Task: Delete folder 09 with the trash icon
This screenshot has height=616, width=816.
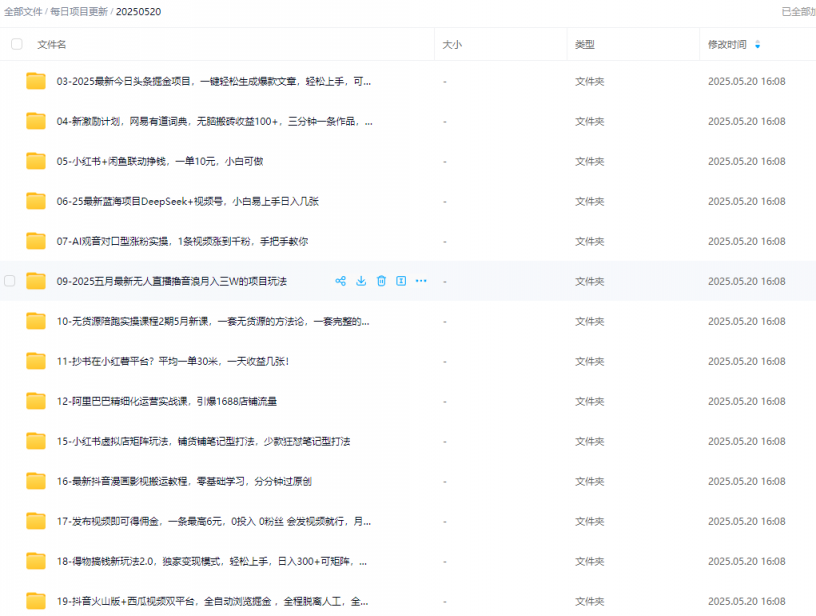Action: pos(381,281)
